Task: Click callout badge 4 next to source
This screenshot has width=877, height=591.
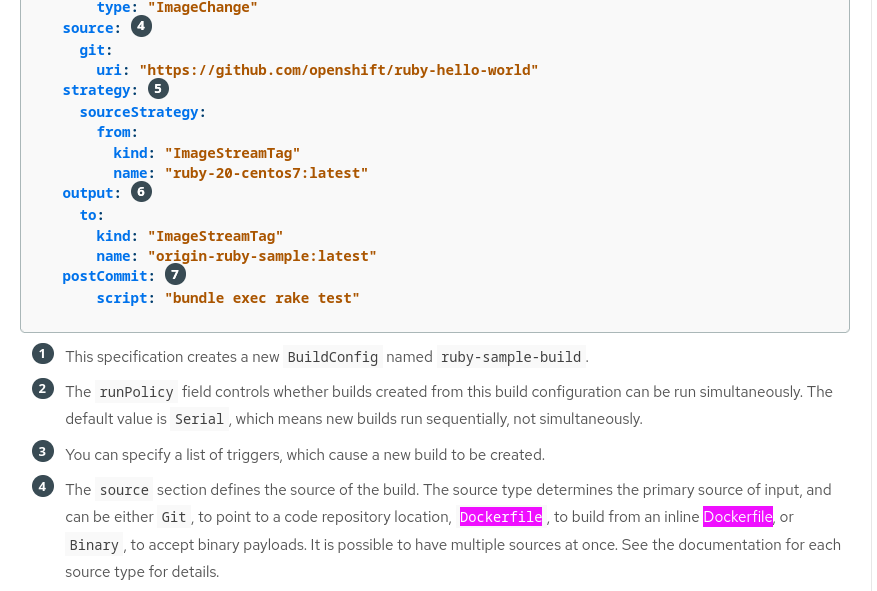Action: (x=141, y=26)
